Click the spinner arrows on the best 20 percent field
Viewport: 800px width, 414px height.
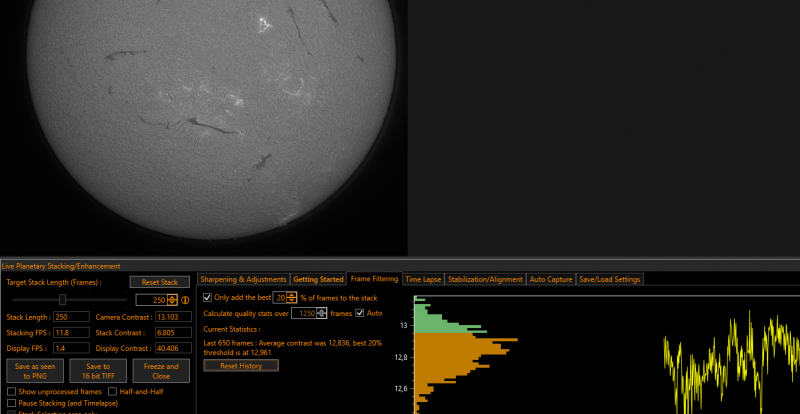pos(291,298)
